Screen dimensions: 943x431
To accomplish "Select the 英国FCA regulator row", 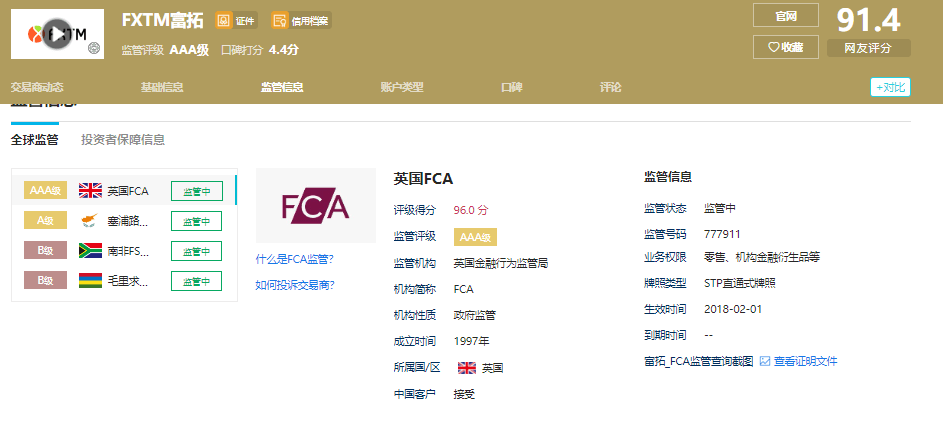I will (x=124, y=191).
